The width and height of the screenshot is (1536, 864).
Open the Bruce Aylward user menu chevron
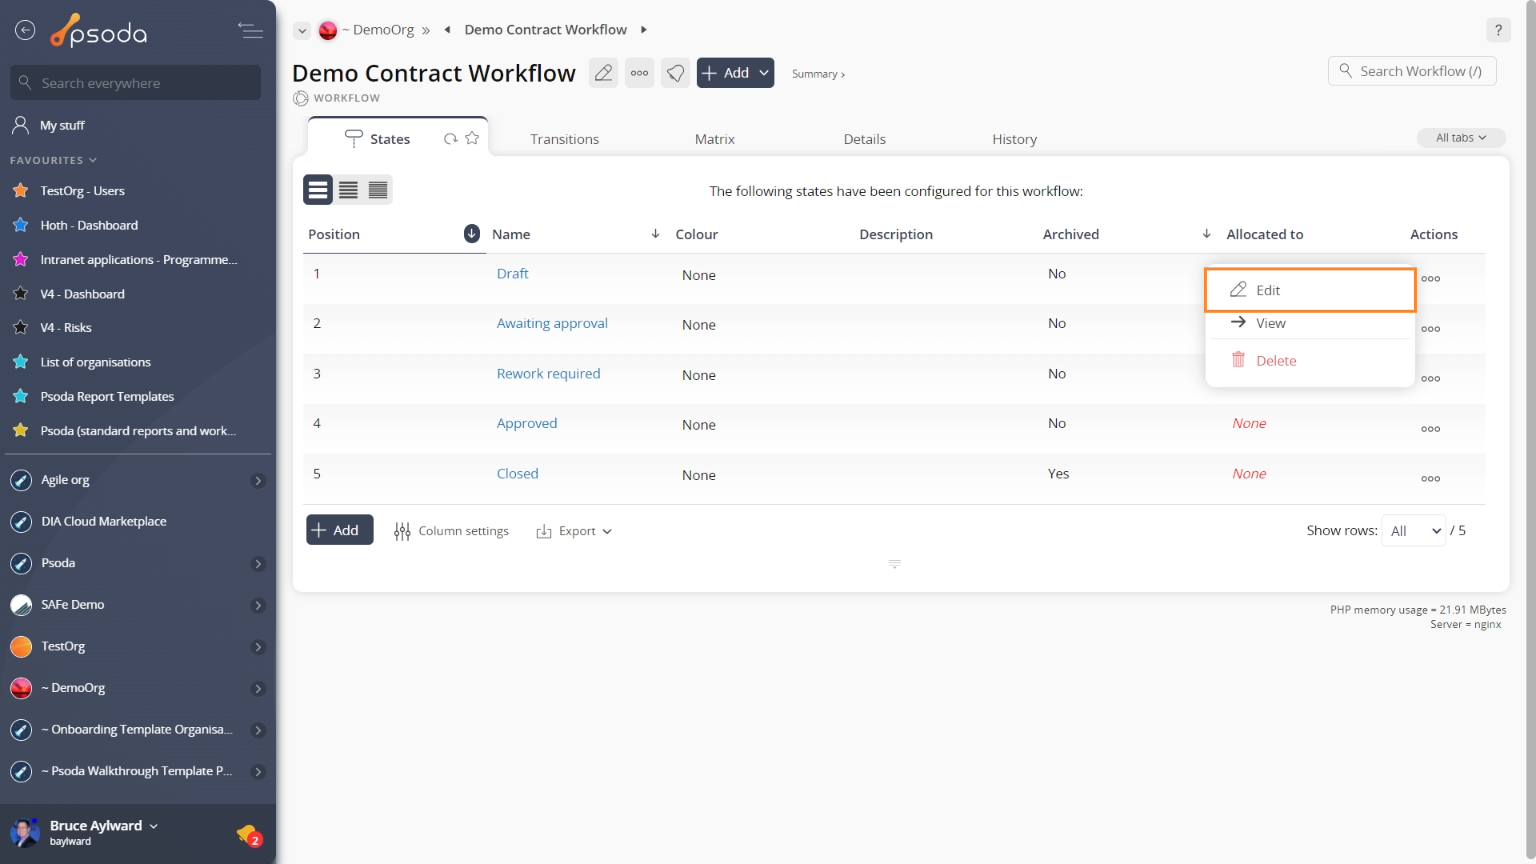coord(153,826)
